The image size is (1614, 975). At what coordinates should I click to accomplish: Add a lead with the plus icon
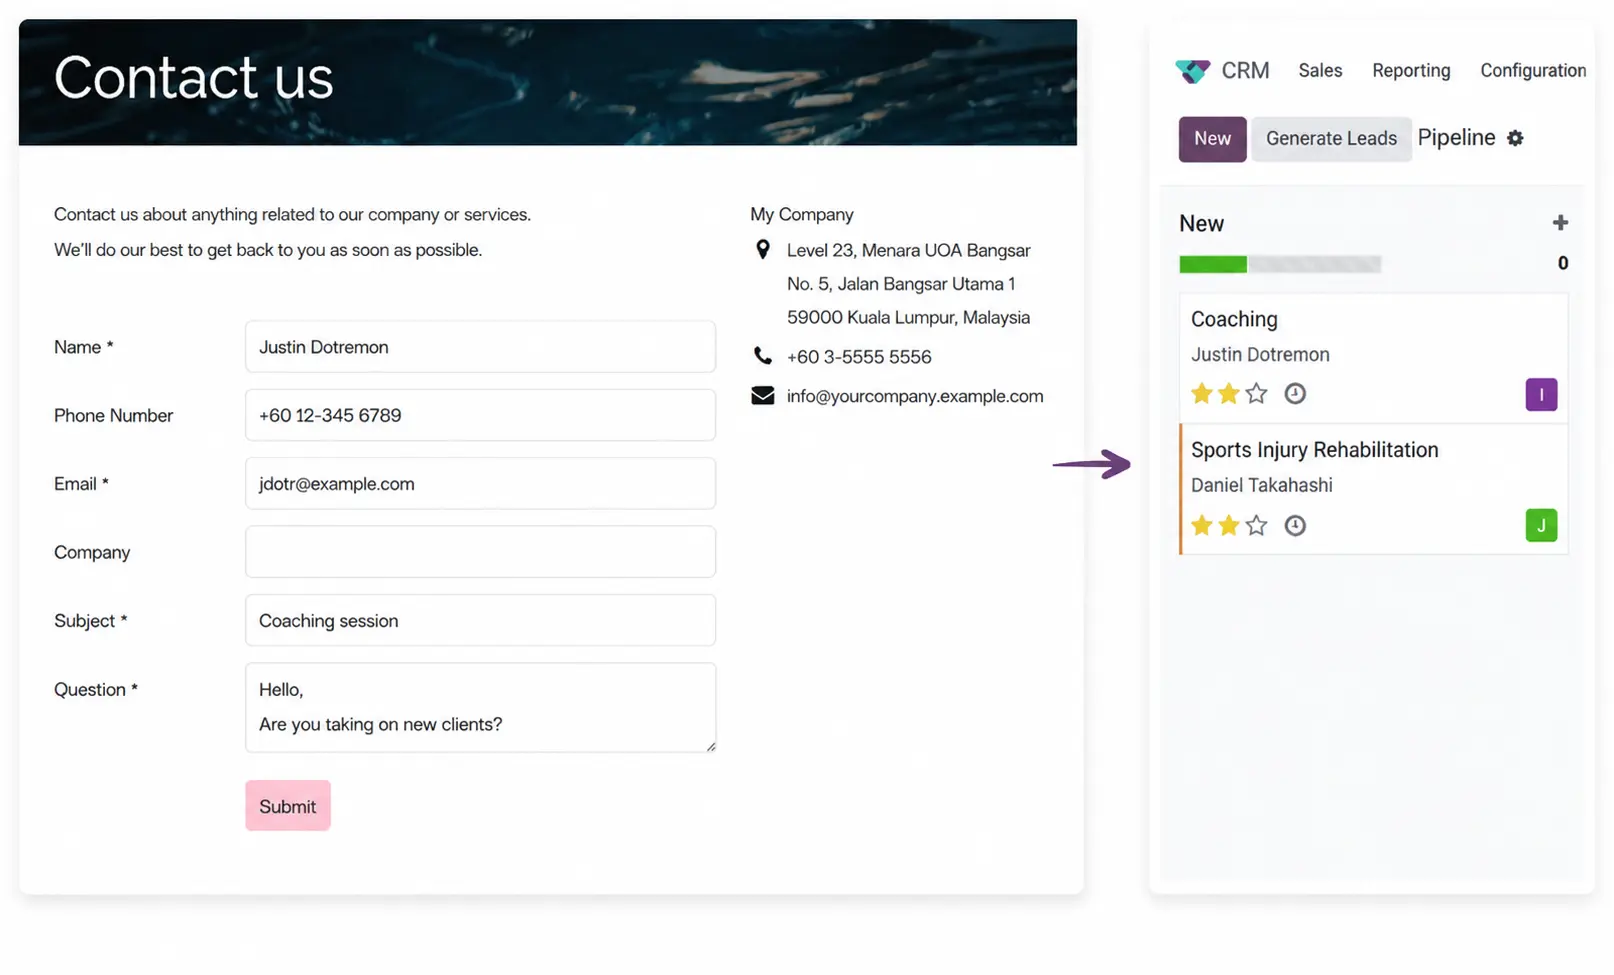(x=1560, y=223)
